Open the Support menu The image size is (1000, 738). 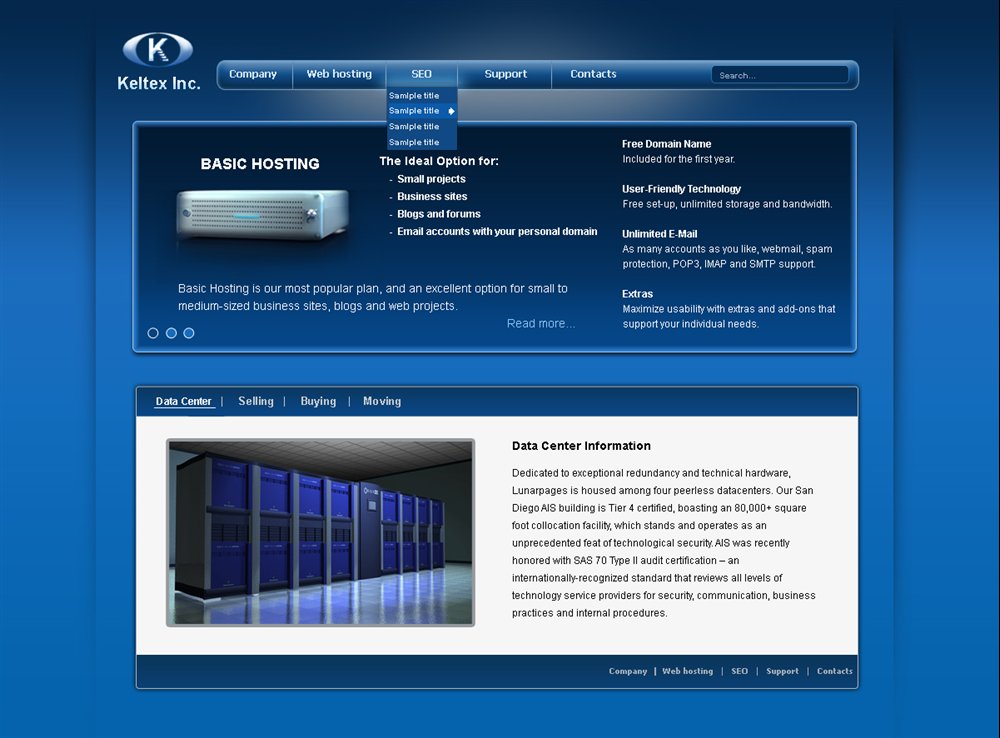click(506, 74)
